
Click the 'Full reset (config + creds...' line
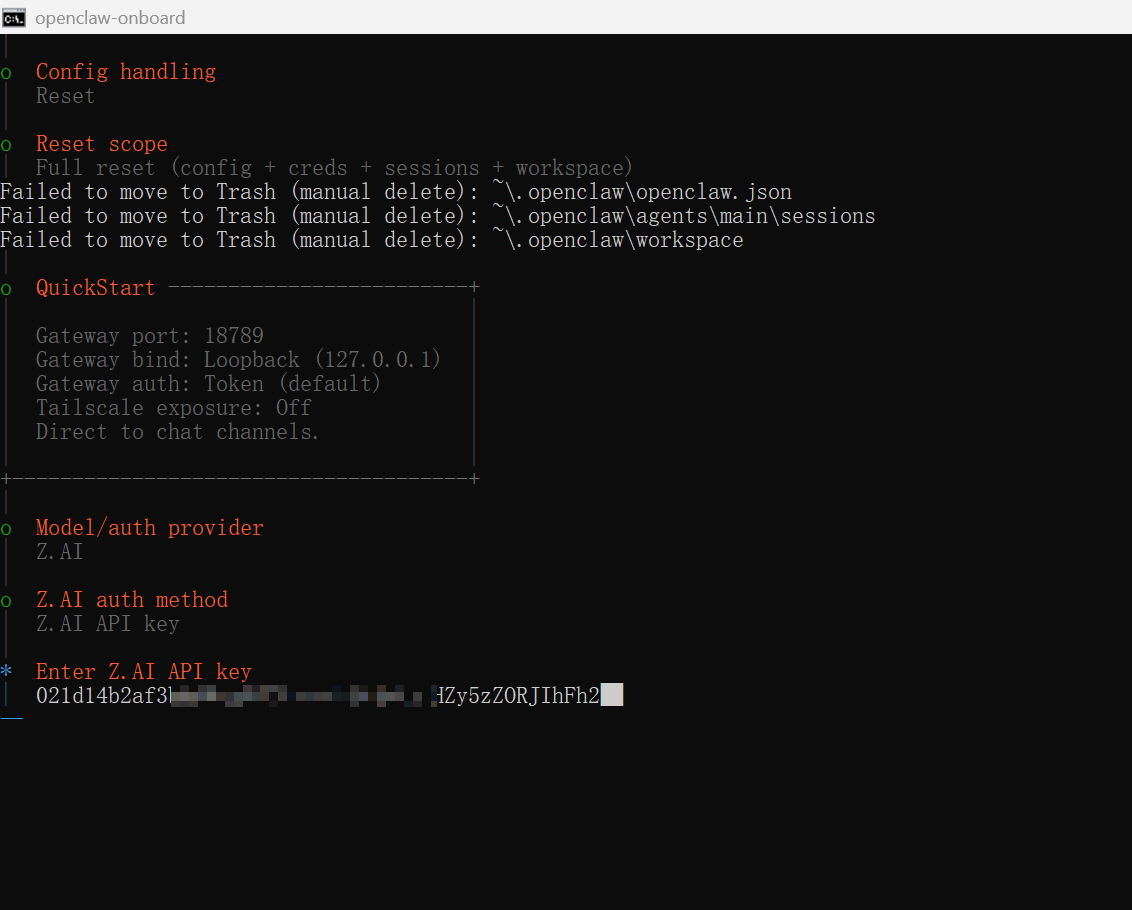point(334,168)
